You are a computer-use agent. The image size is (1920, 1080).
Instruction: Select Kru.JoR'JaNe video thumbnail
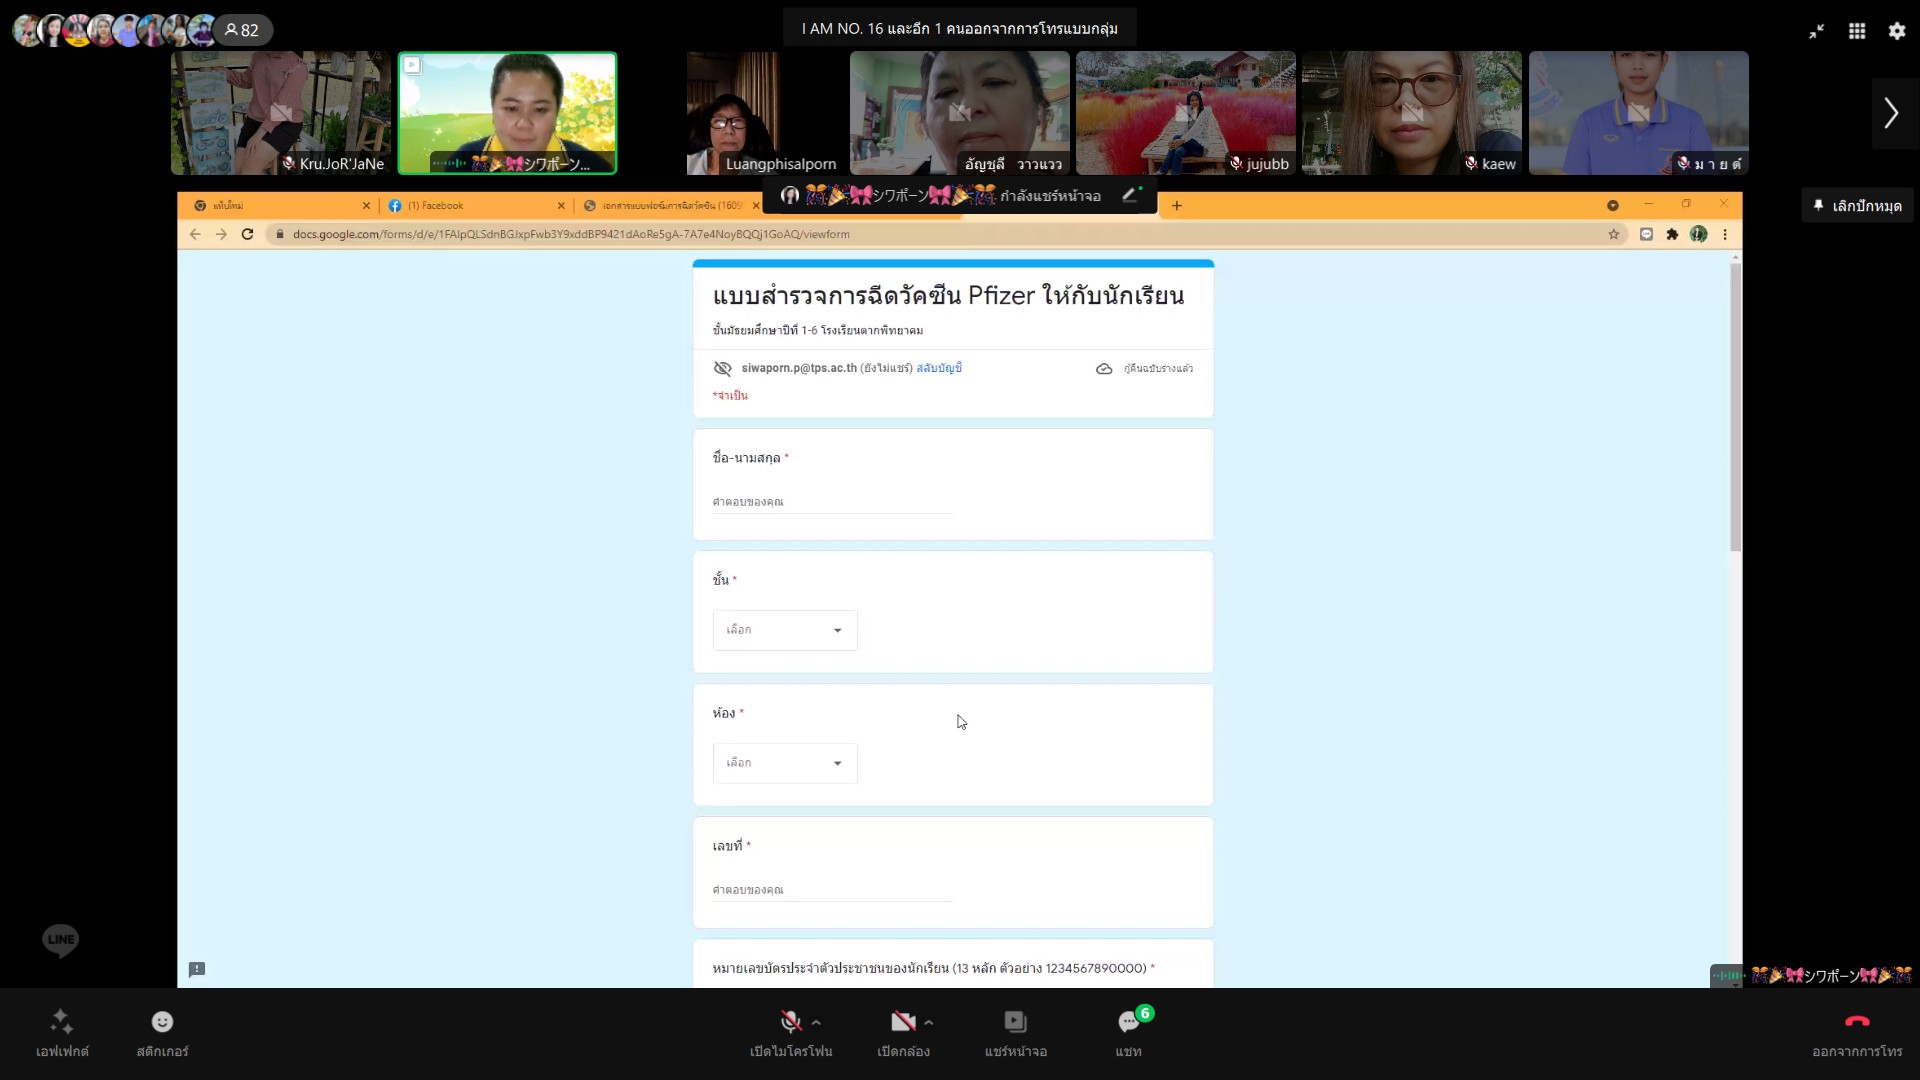[x=281, y=113]
